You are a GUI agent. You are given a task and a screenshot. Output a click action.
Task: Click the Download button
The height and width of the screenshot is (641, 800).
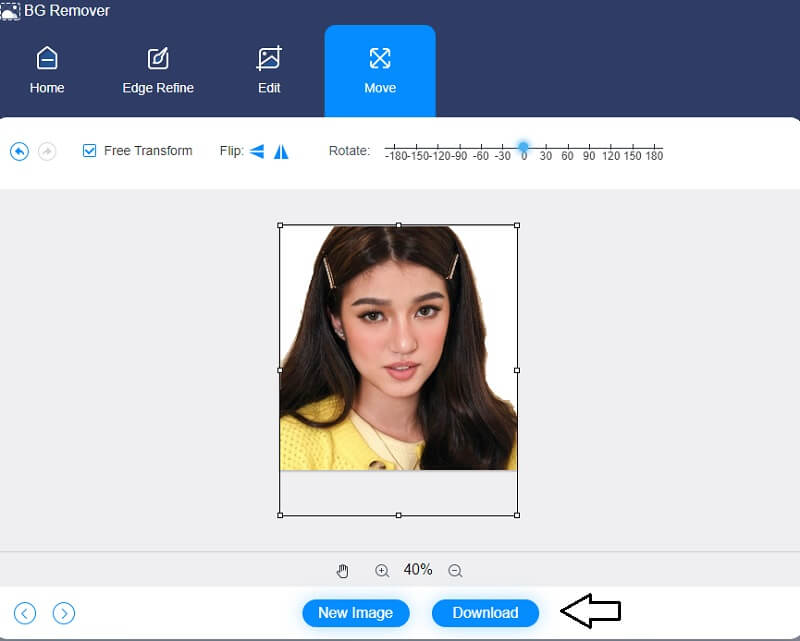(x=485, y=613)
